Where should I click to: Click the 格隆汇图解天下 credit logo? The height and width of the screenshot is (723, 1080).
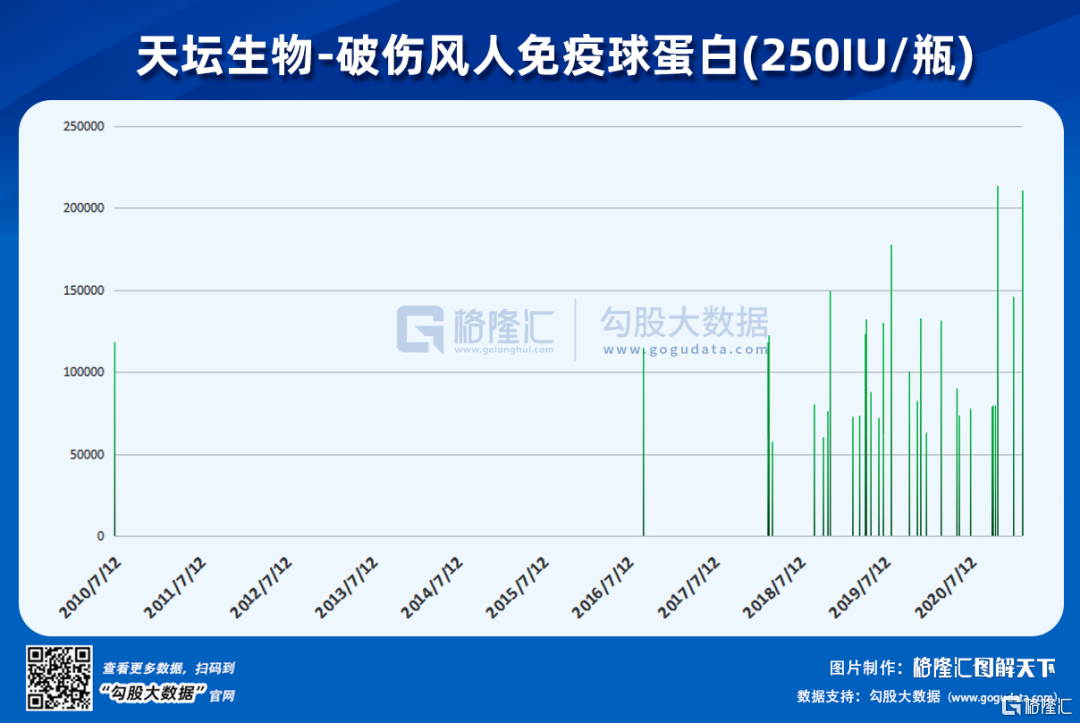pyautogui.click(x=984, y=667)
